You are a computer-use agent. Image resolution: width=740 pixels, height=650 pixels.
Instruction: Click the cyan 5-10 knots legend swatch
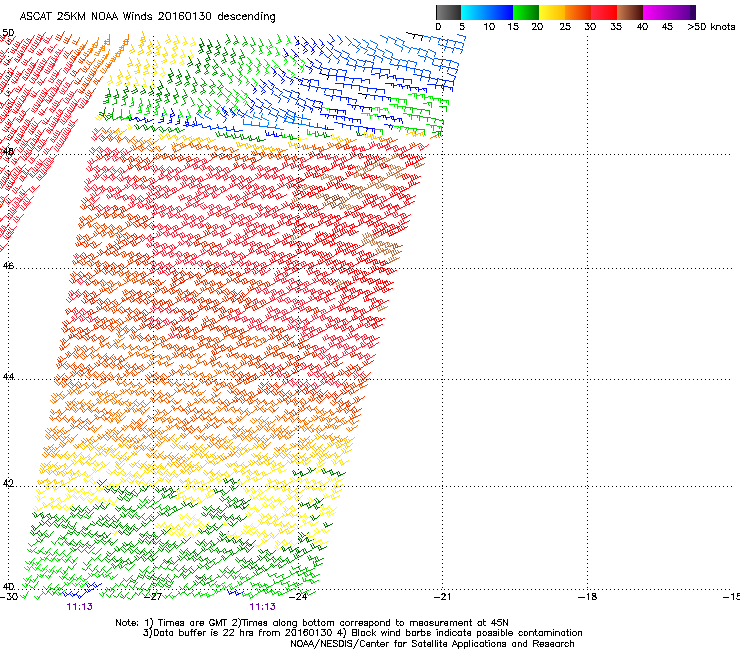pos(474,12)
